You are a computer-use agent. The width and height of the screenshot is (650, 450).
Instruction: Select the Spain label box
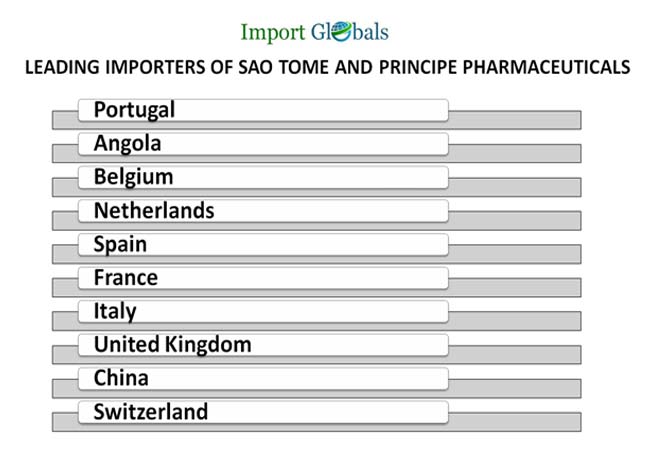tap(263, 244)
